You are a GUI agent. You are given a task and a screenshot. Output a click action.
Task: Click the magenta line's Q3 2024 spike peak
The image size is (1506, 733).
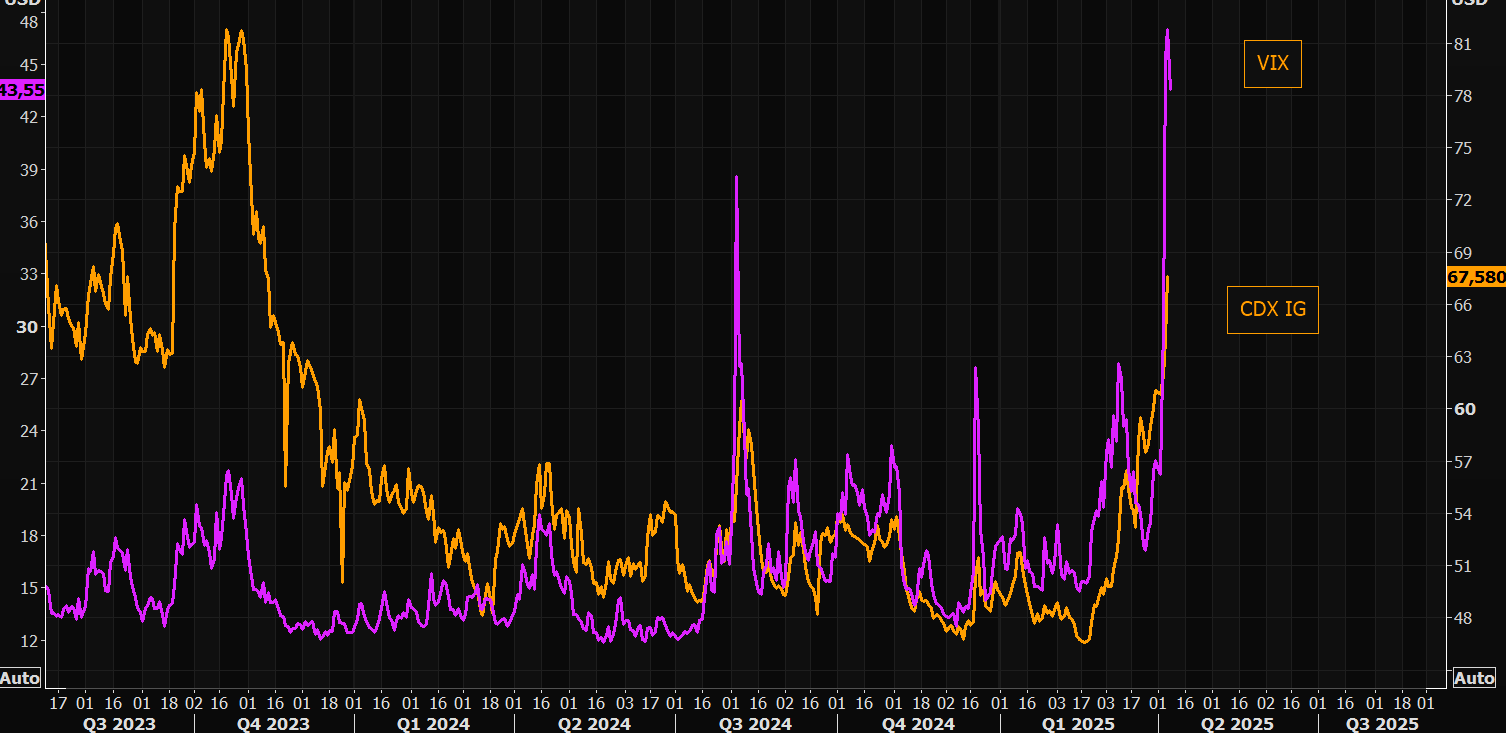pyautogui.click(x=737, y=178)
